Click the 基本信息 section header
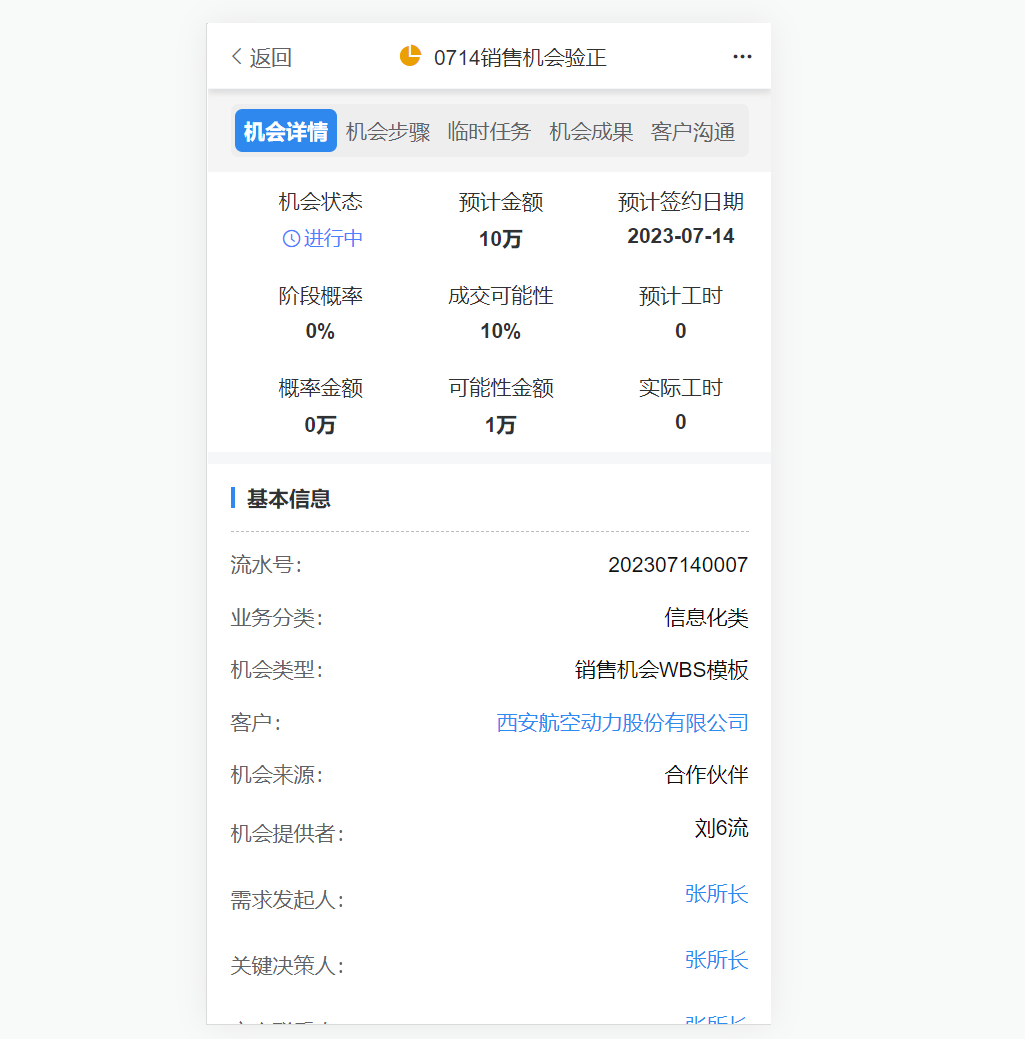 click(x=289, y=498)
